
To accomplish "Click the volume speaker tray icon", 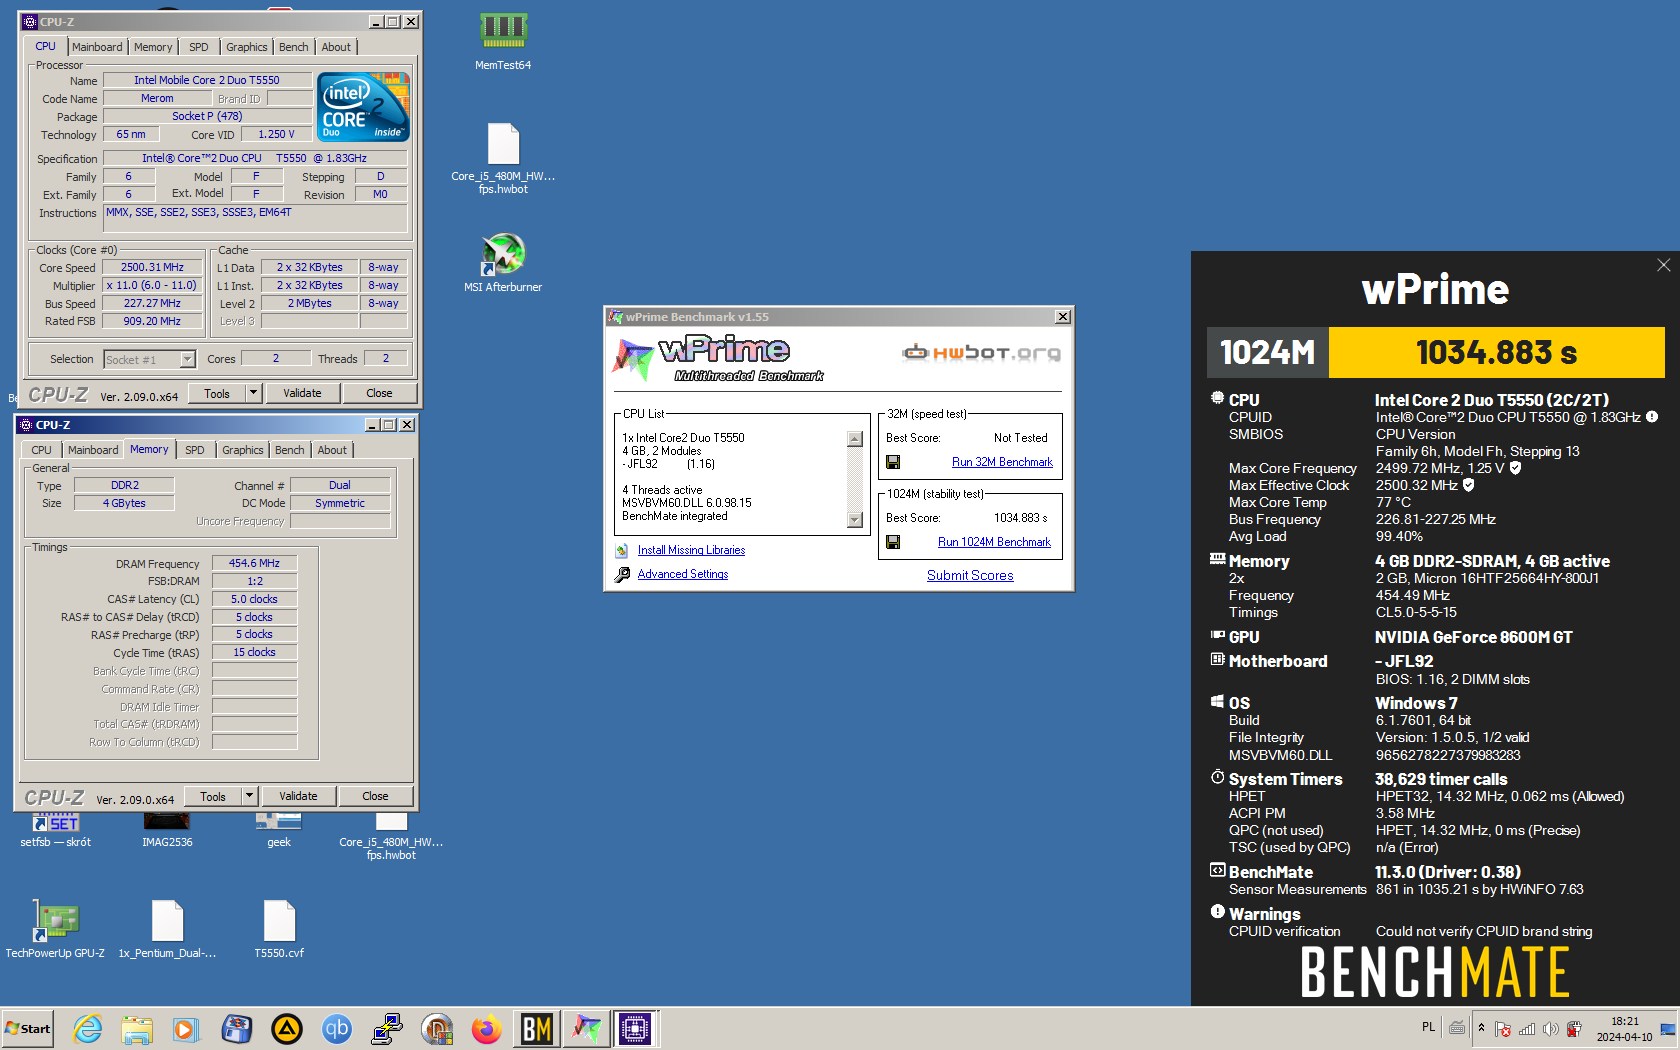I will click(x=1550, y=1029).
